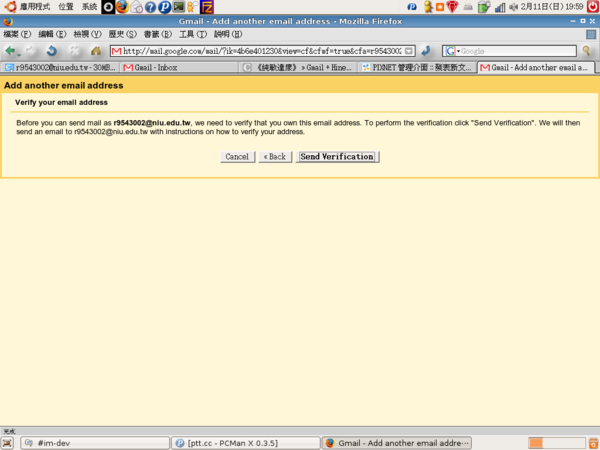Launch the mail envelope panel launcher
Screen dimensions: 600x450
click(136, 7)
